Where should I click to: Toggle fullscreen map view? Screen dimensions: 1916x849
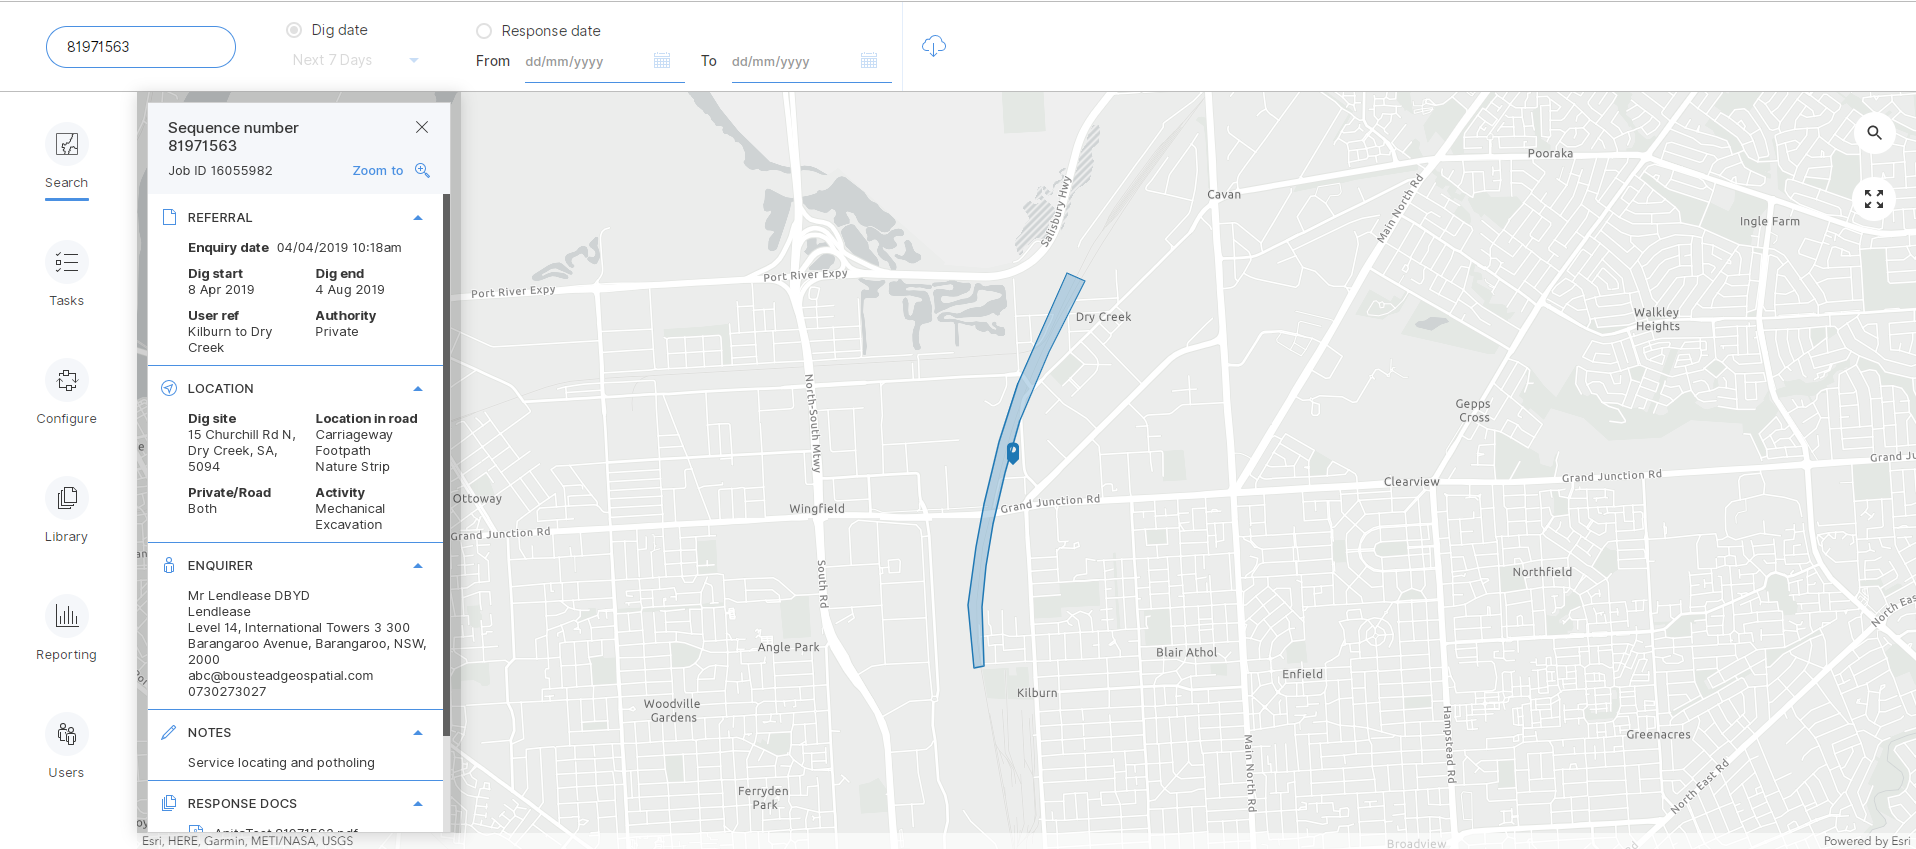(1874, 199)
